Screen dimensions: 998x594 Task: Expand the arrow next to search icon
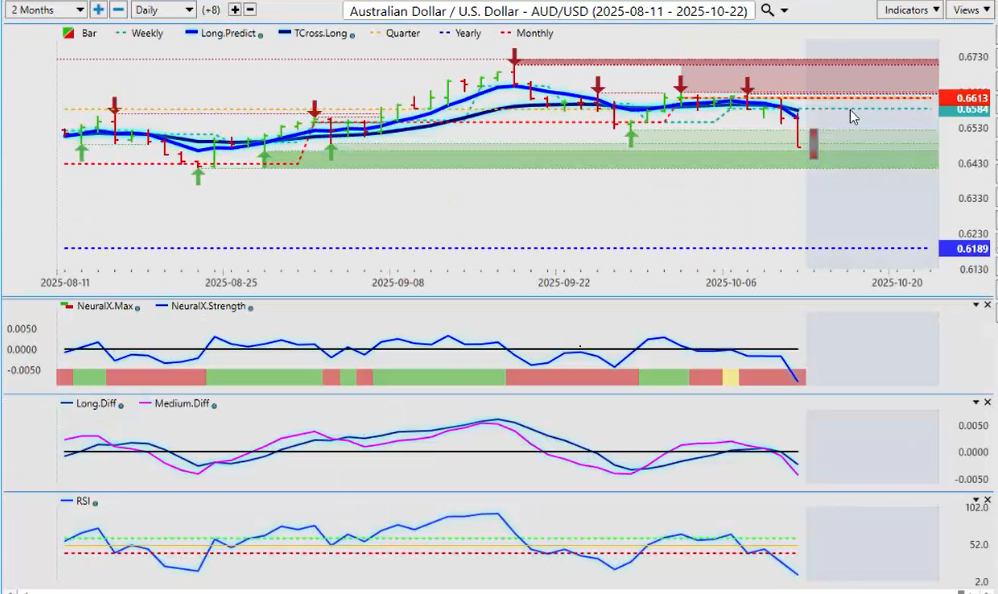(x=784, y=10)
